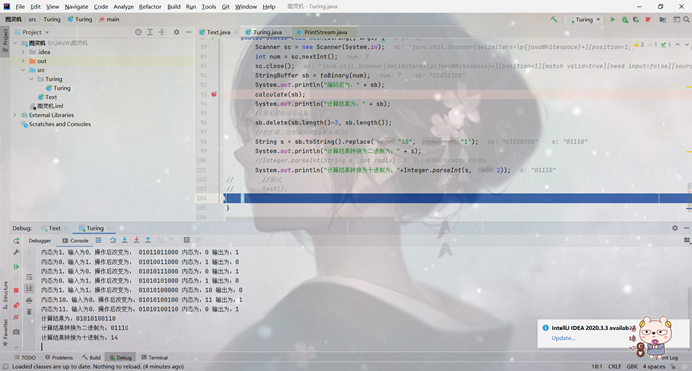Click Select Opened File in Project panel
Image resolution: width=692 pixels, height=371 pixels.
click(x=138, y=32)
